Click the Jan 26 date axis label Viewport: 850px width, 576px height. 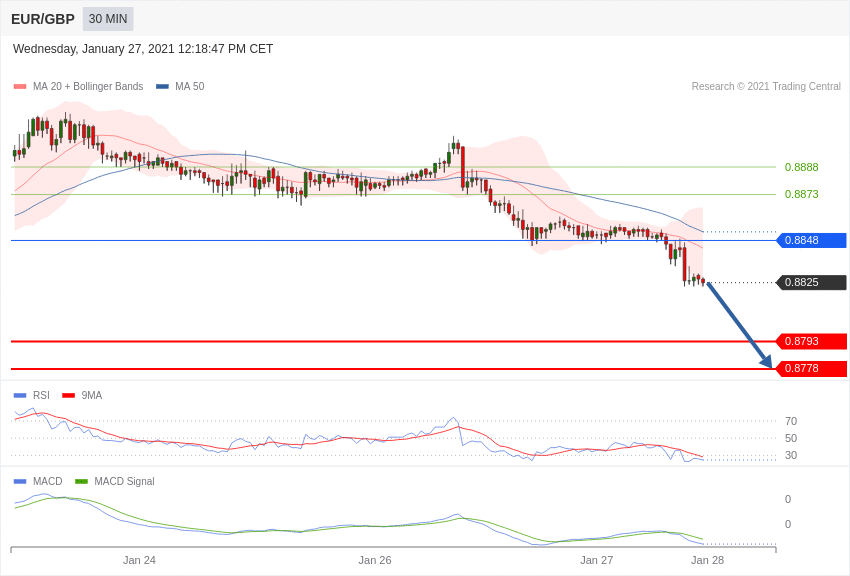pyautogui.click(x=375, y=560)
